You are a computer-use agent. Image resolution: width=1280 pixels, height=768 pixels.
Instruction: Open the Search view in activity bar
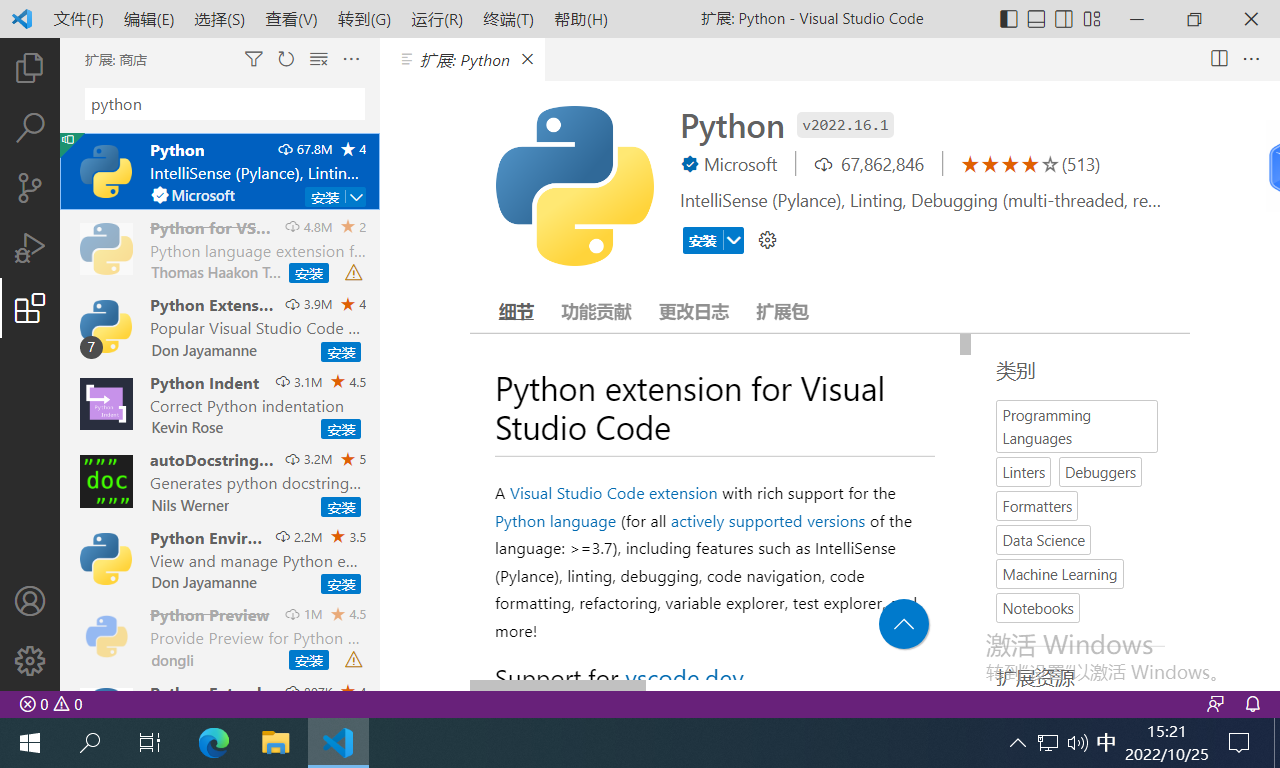(30, 127)
